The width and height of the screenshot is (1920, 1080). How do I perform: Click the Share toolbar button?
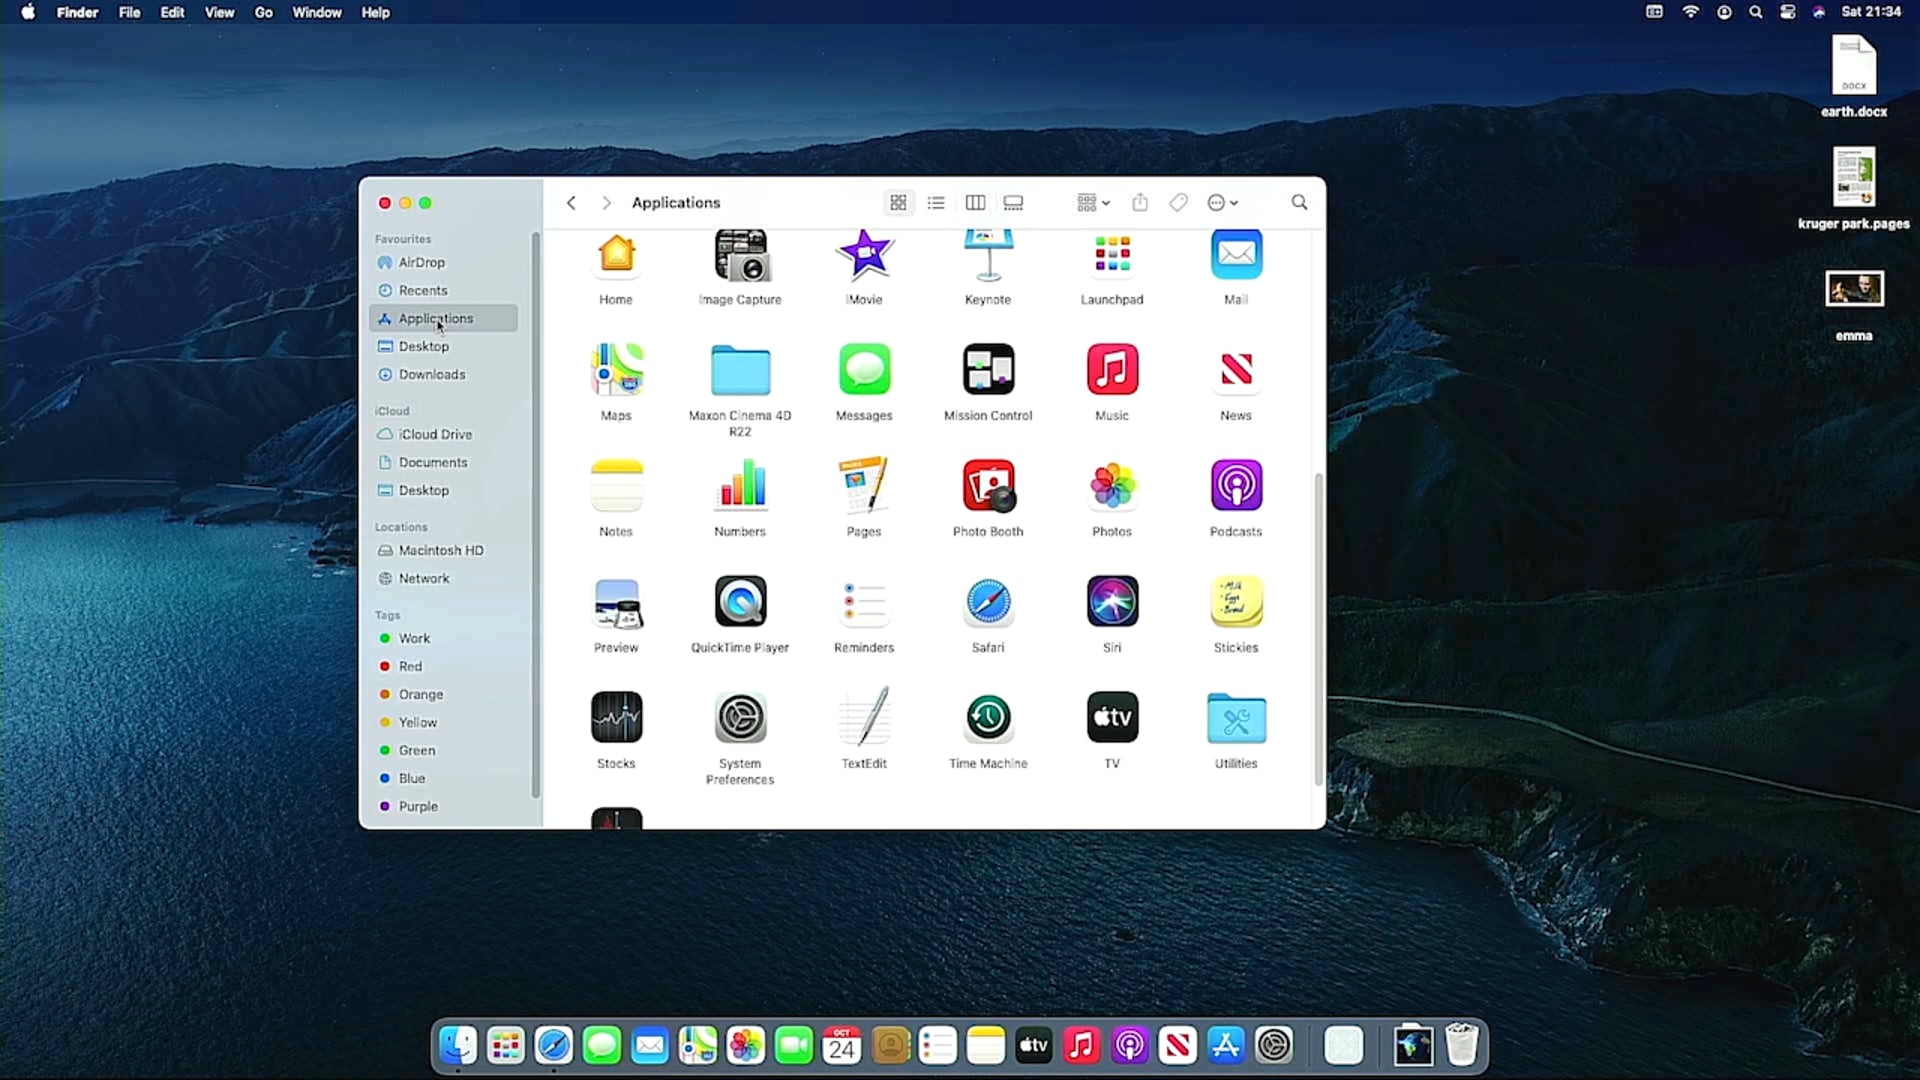tap(1140, 203)
